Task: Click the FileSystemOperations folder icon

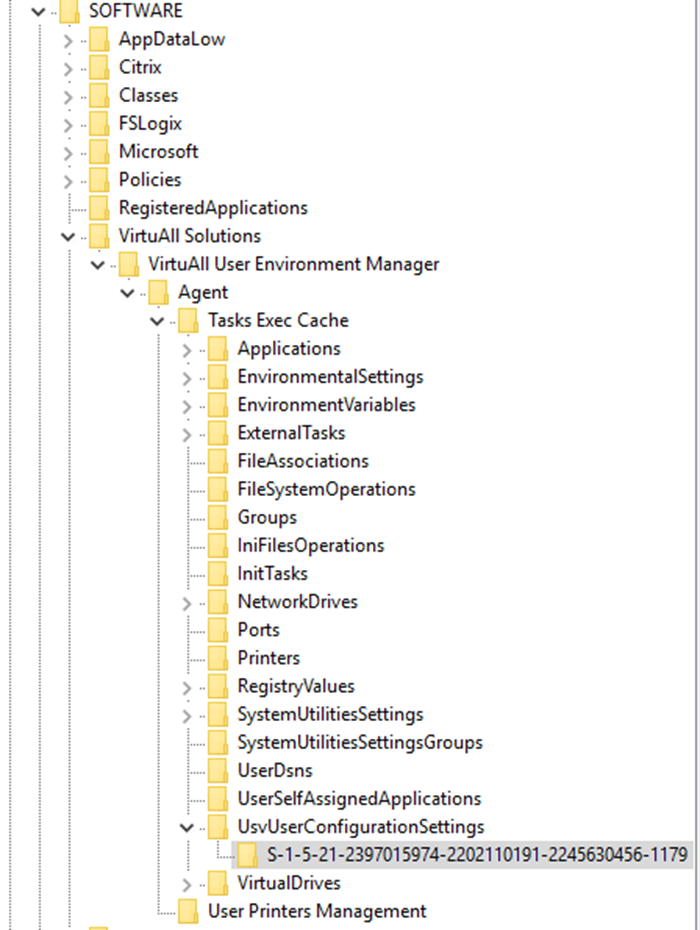Action: point(218,489)
